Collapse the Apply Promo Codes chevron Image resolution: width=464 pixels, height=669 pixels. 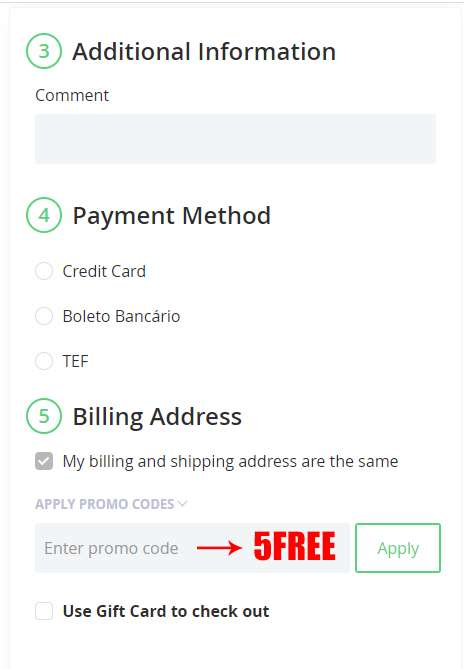pos(183,503)
